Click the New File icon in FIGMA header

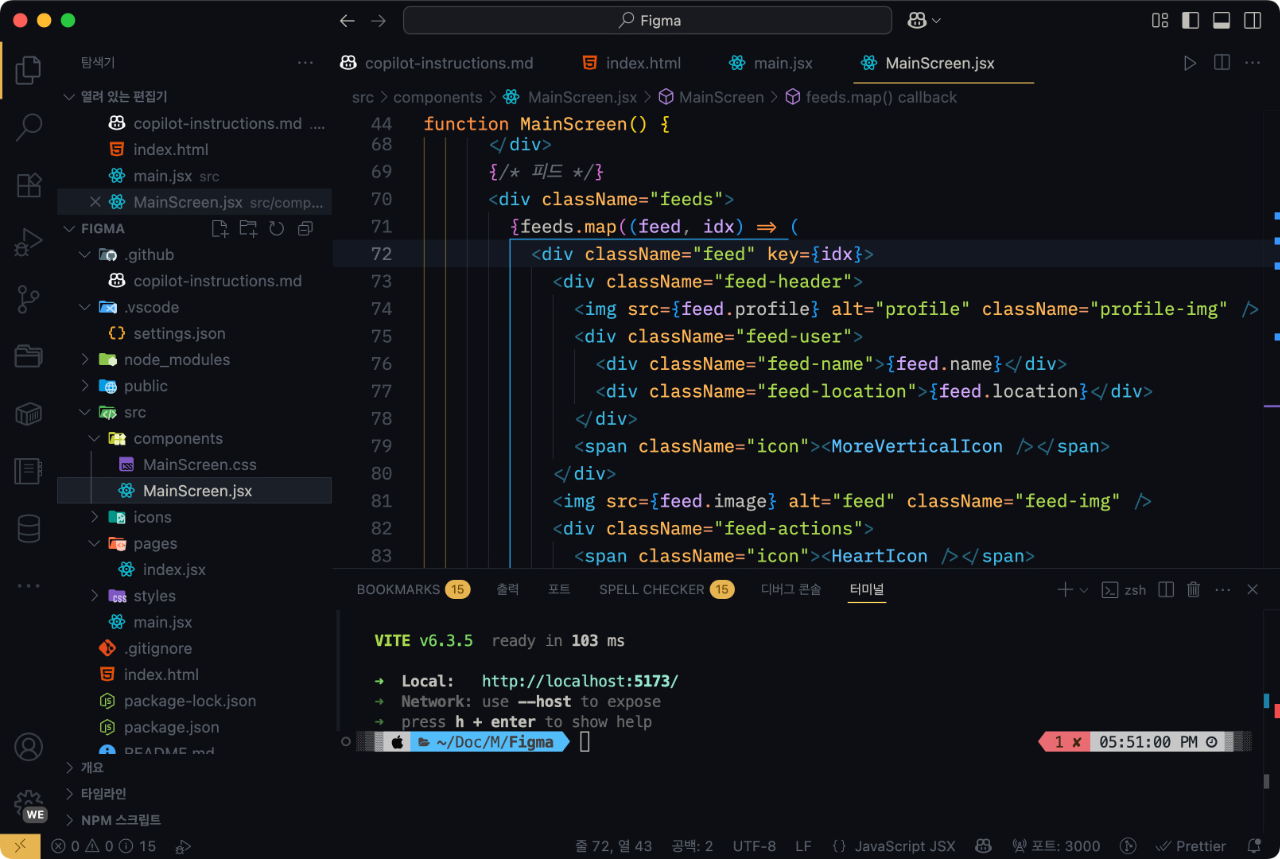[220, 228]
